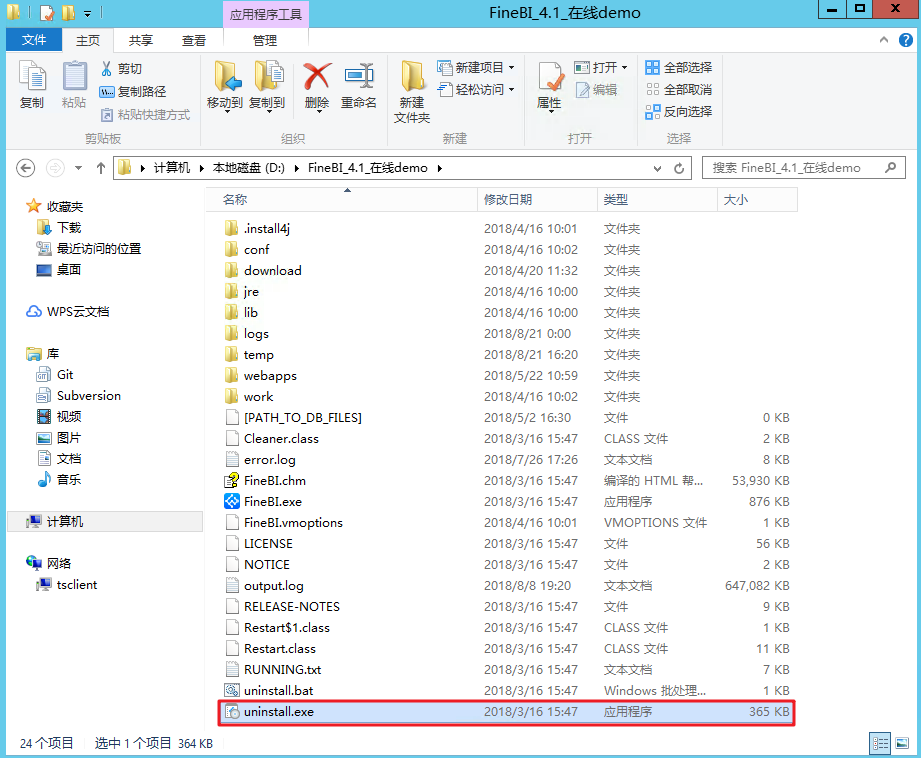Expand the New item (新建项目) dropdown
Image resolution: width=921 pixels, height=758 pixels.
click(x=512, y=68)
